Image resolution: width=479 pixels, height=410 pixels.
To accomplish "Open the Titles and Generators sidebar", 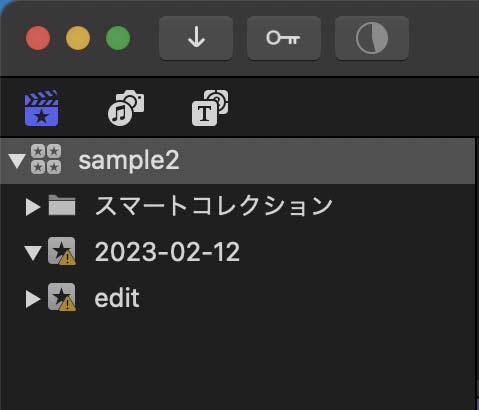I will [x=210, y=108].
